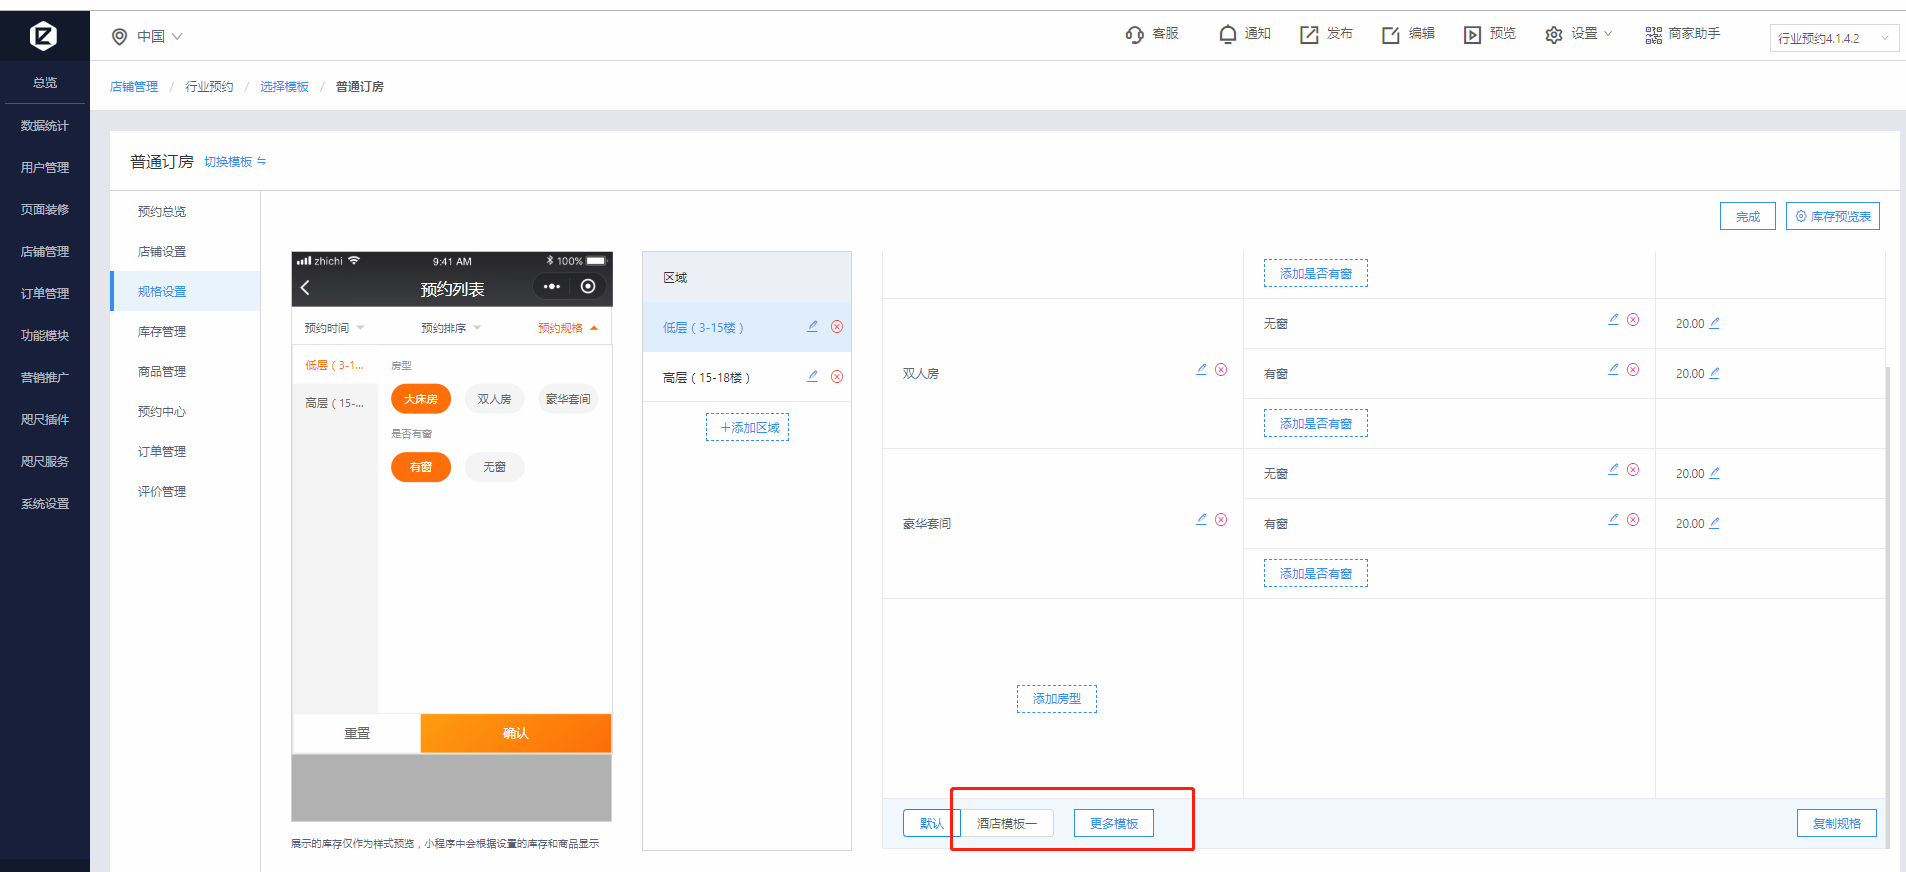Viewport: 1906px width, 872px height.
Task: Select 无窗 chip in phone preview
Action: pos(494,467)
